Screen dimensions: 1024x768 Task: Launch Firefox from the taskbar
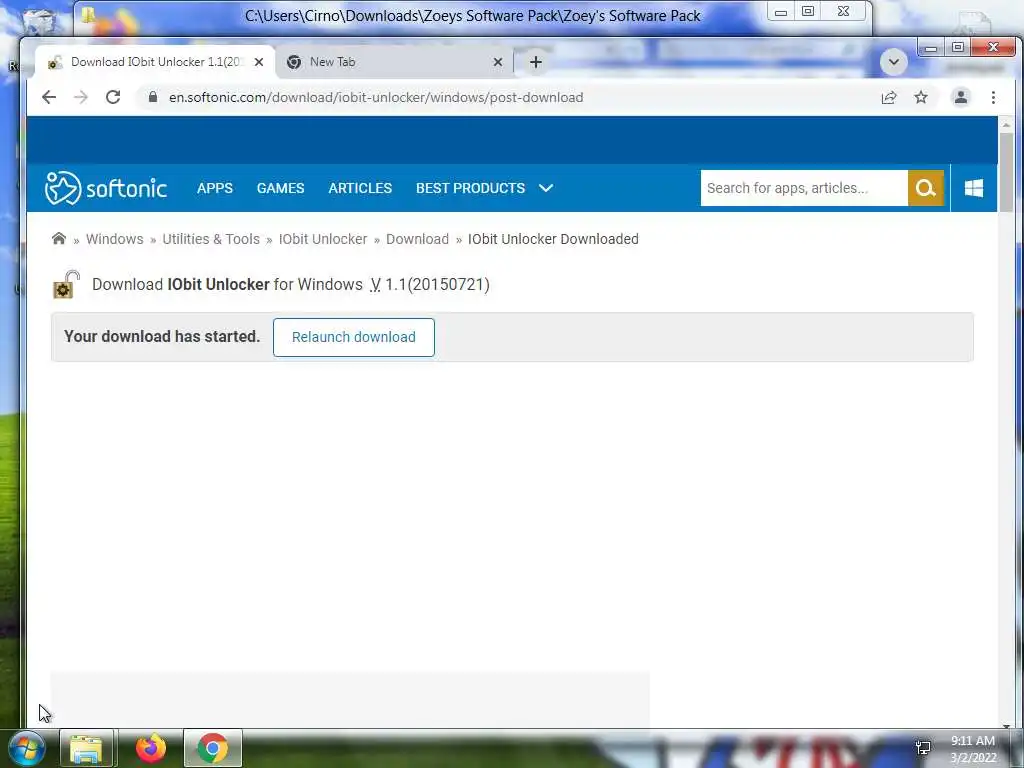(x=151, y=748)
